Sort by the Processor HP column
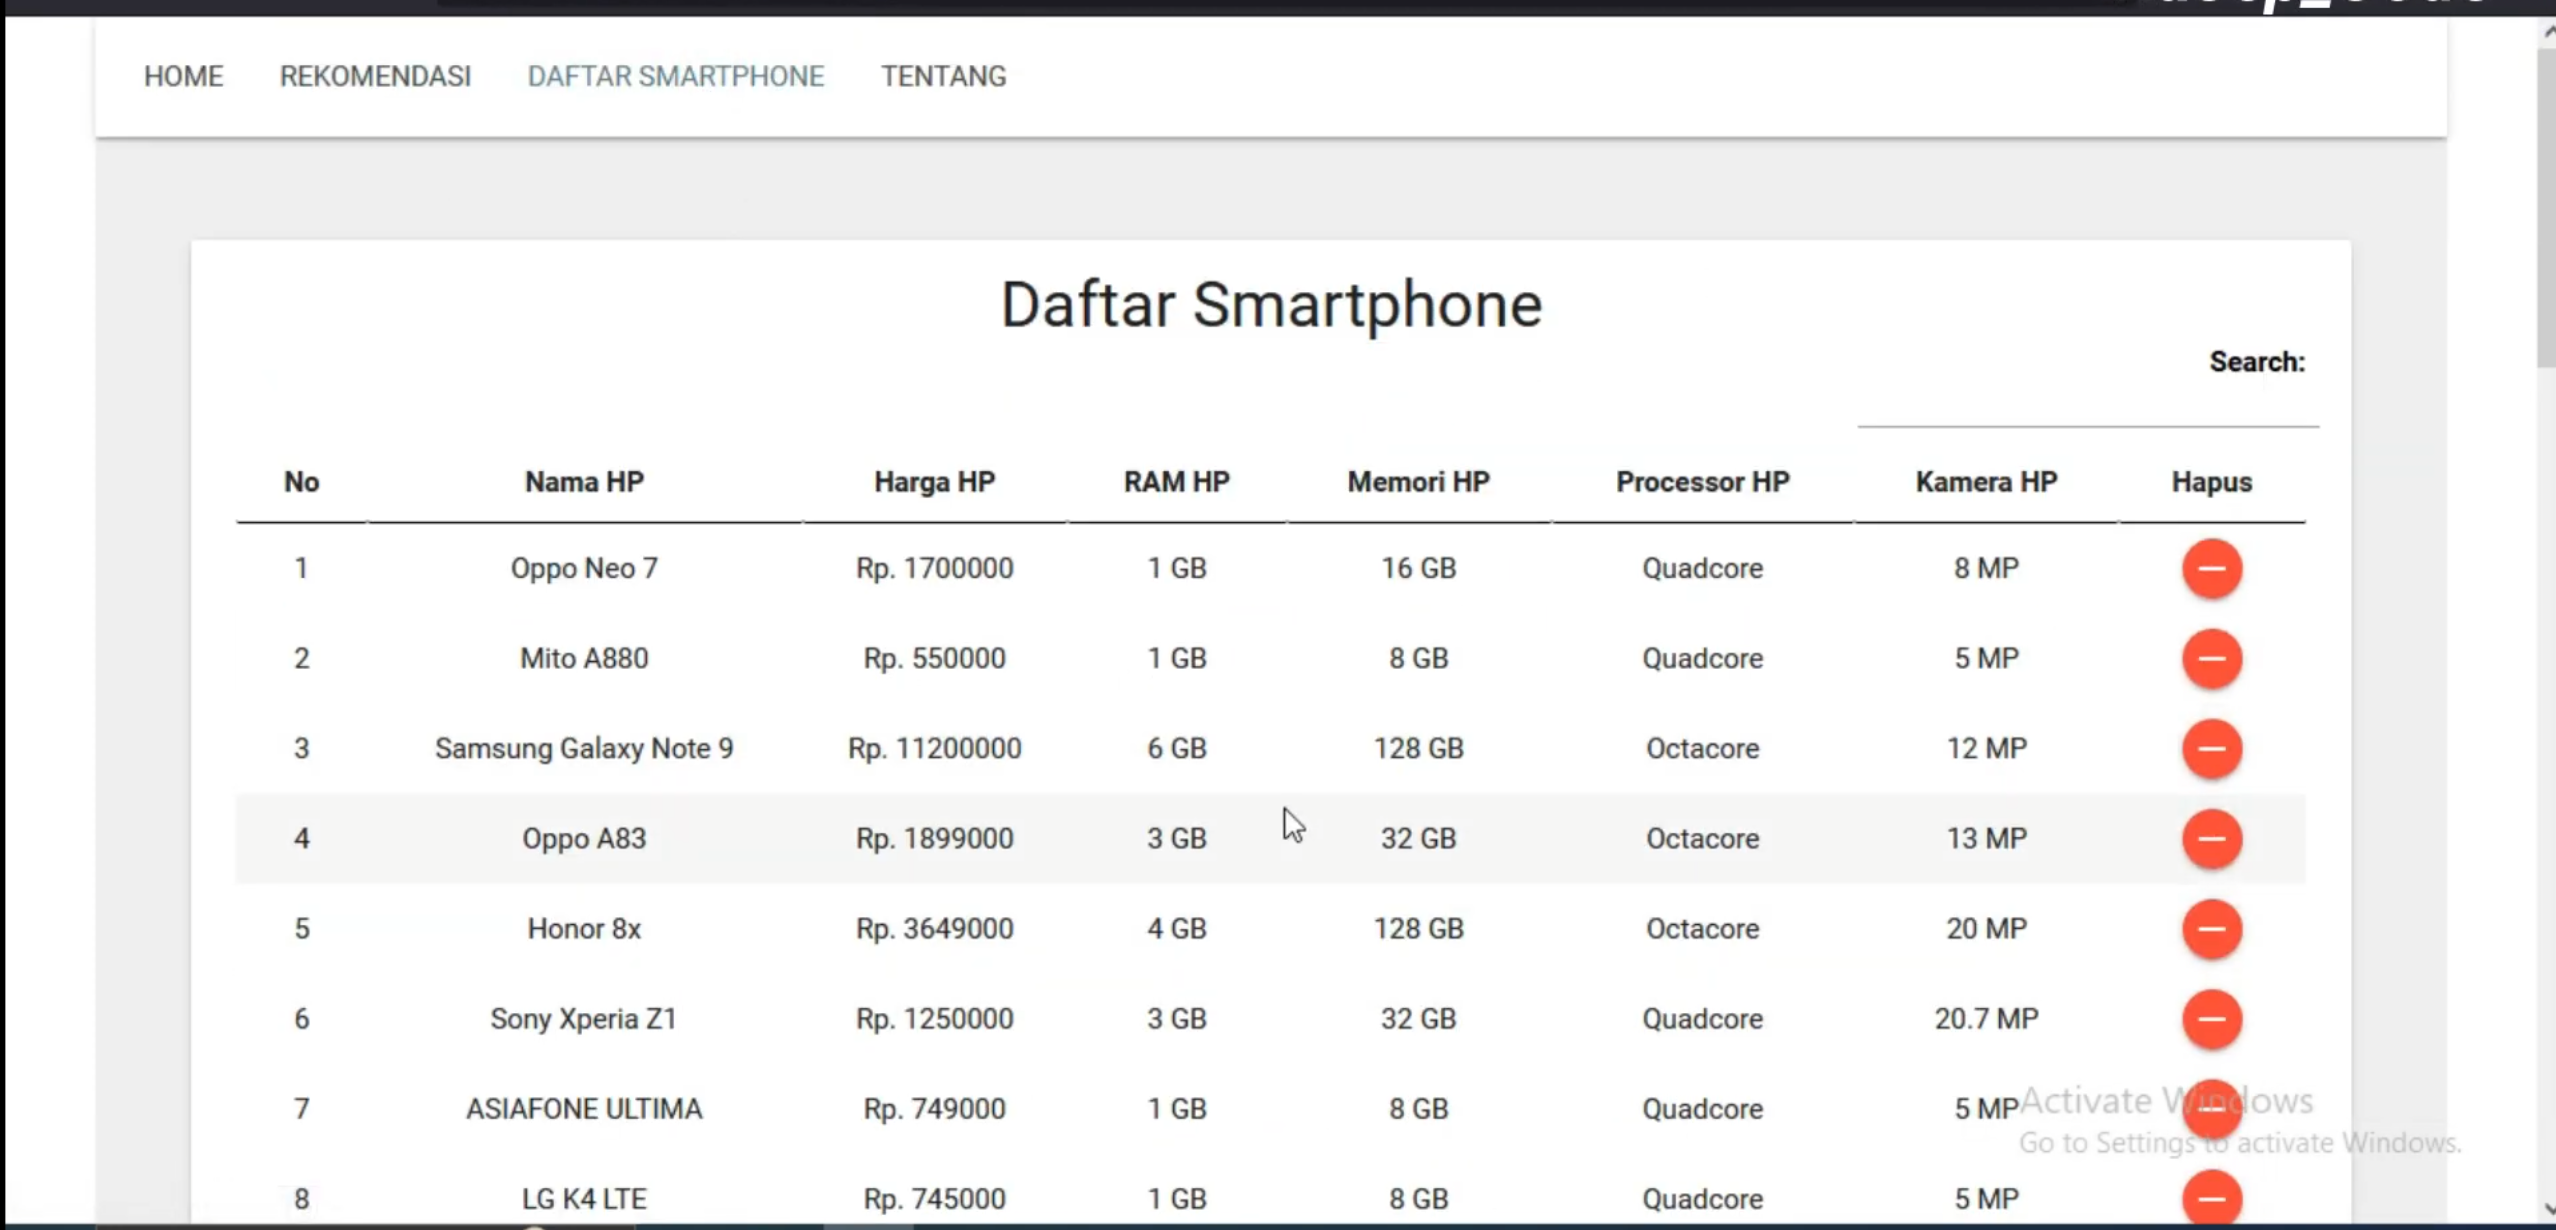2556x1230 pixels. pyautogui.click(x=1702, y=482)
